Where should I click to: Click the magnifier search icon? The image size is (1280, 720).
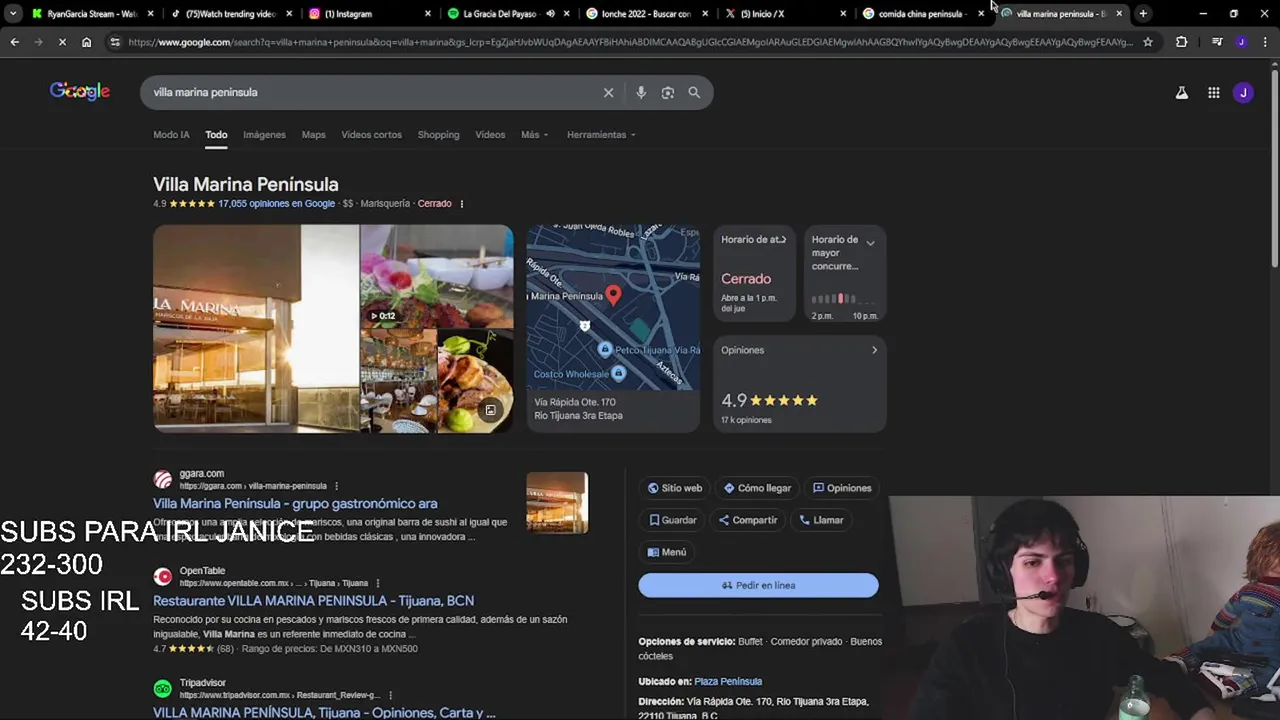(x=694, y=92)
